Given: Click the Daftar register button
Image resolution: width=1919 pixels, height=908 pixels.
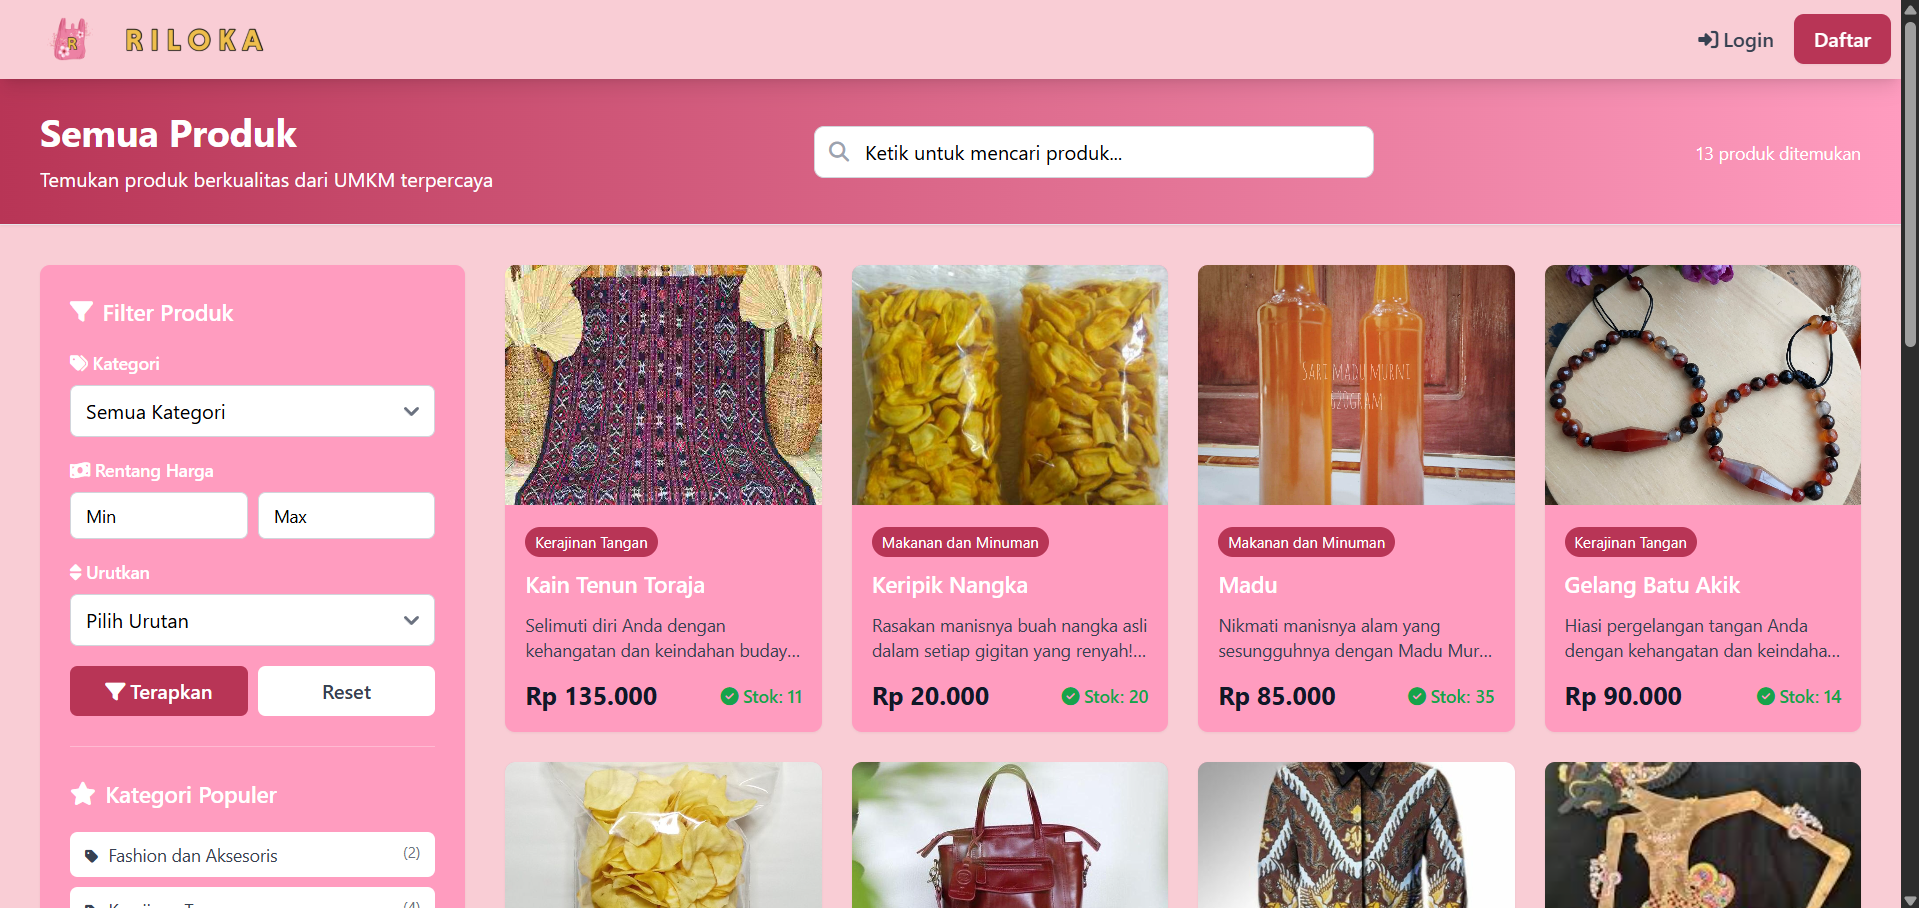Looking at the screenshot, I should coord(1842,40).
